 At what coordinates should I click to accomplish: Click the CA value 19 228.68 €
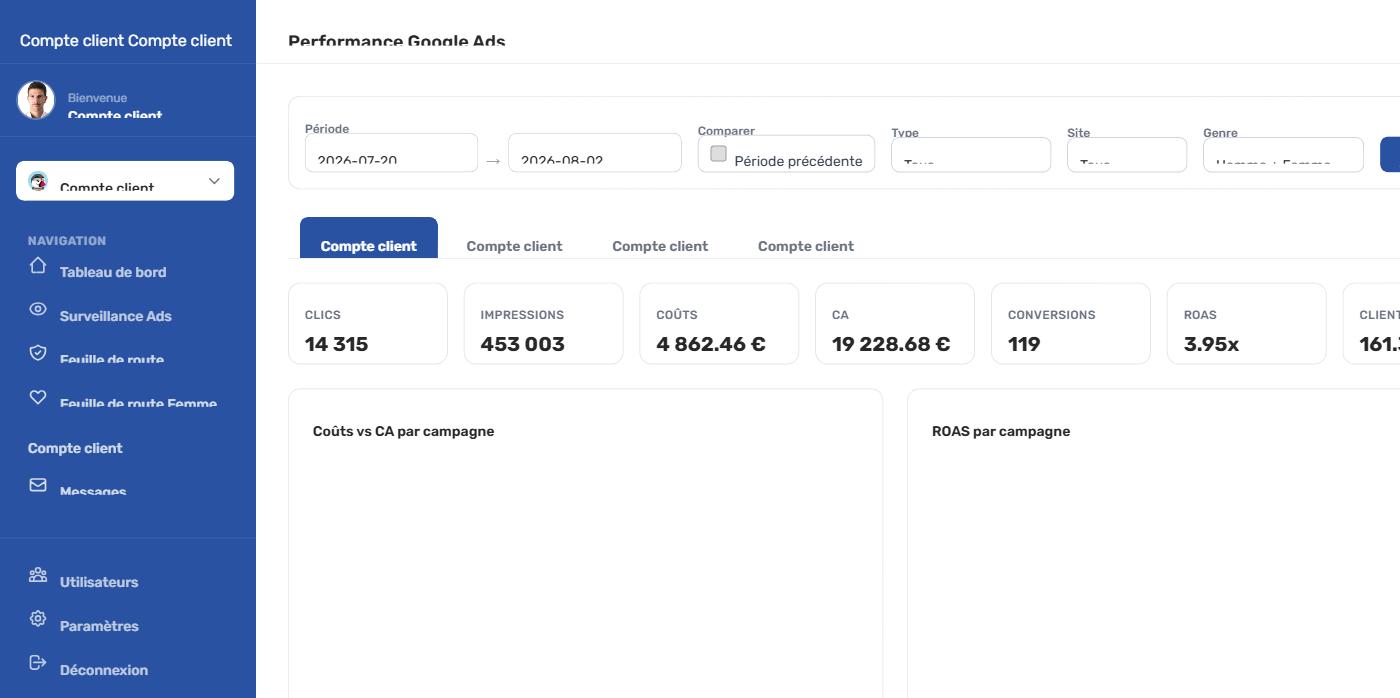(891, 344)
